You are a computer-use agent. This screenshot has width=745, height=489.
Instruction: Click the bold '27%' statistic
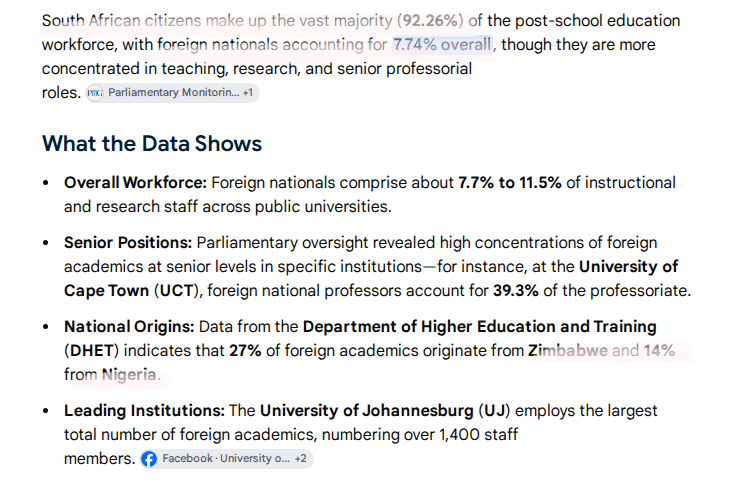click(245, 351)
